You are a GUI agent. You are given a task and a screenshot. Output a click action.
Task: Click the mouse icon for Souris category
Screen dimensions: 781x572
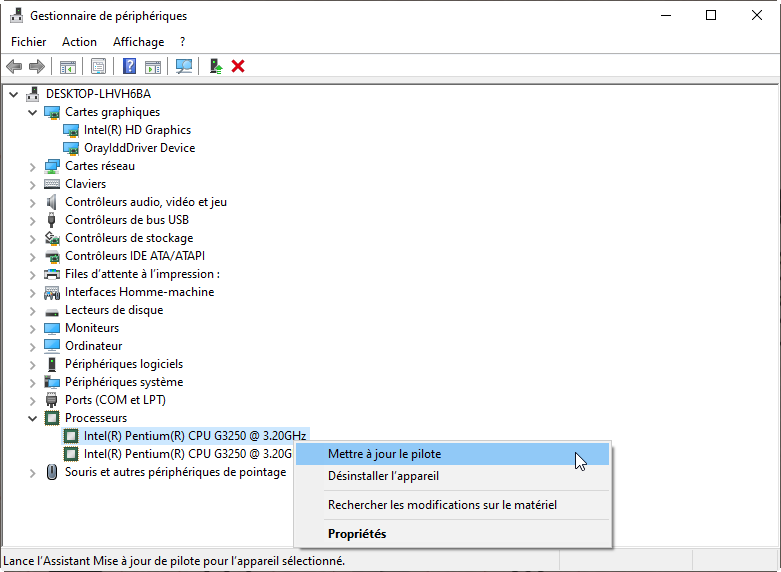pyautogui.click(x=52, y=472)
